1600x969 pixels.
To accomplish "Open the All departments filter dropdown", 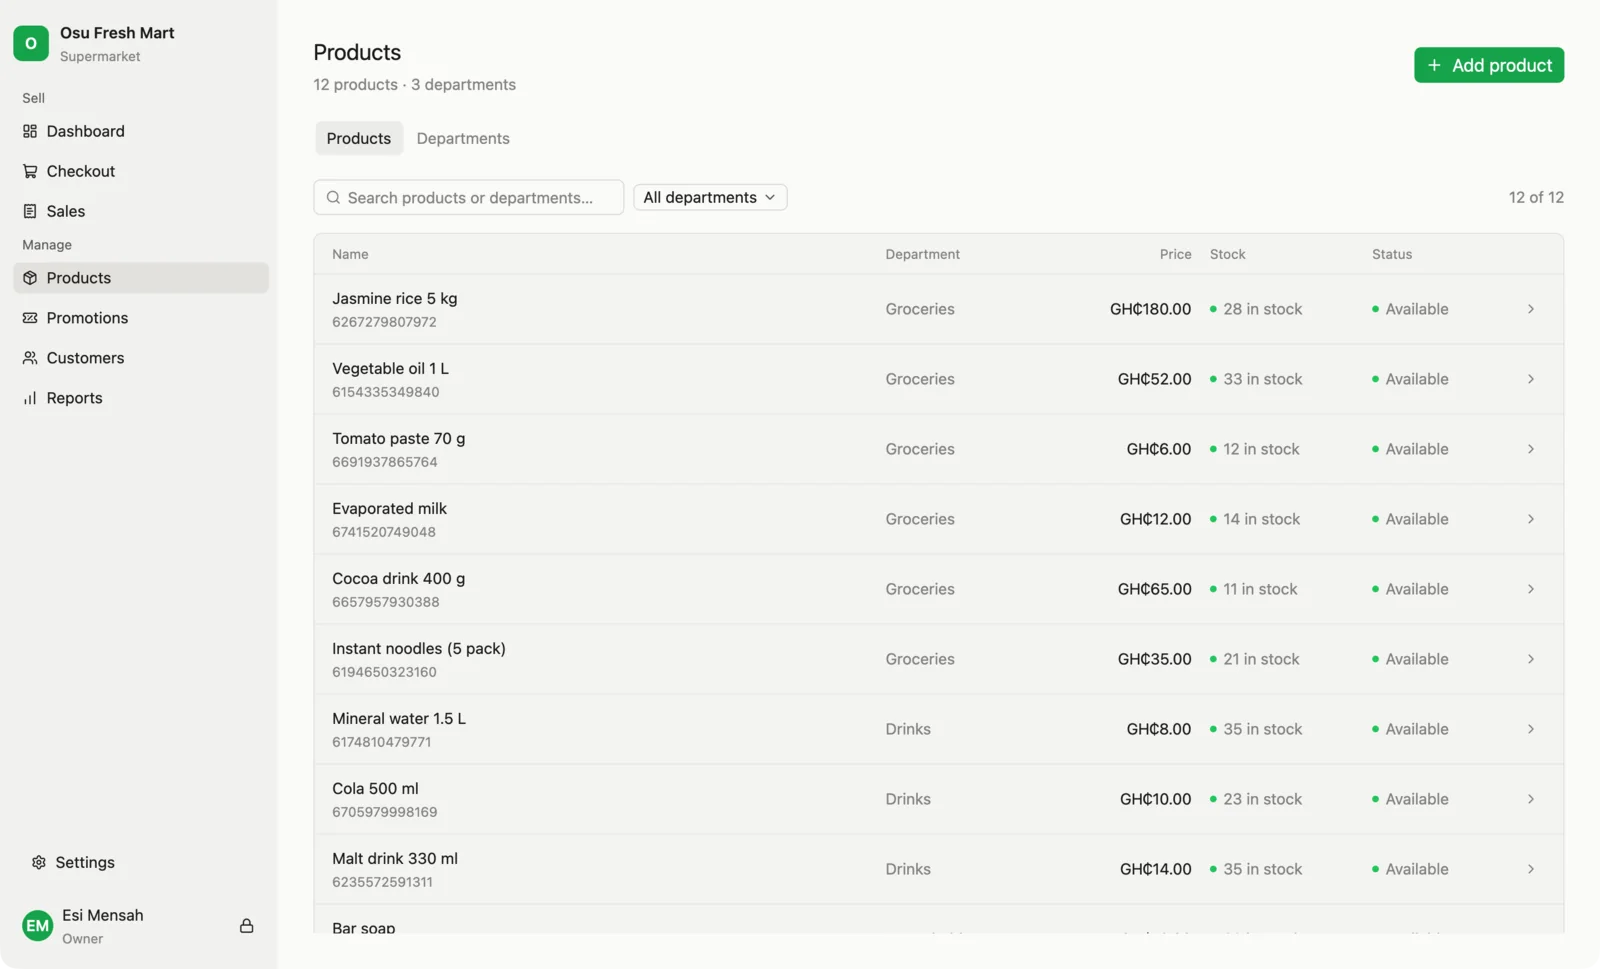I will [x=710, y=198].
